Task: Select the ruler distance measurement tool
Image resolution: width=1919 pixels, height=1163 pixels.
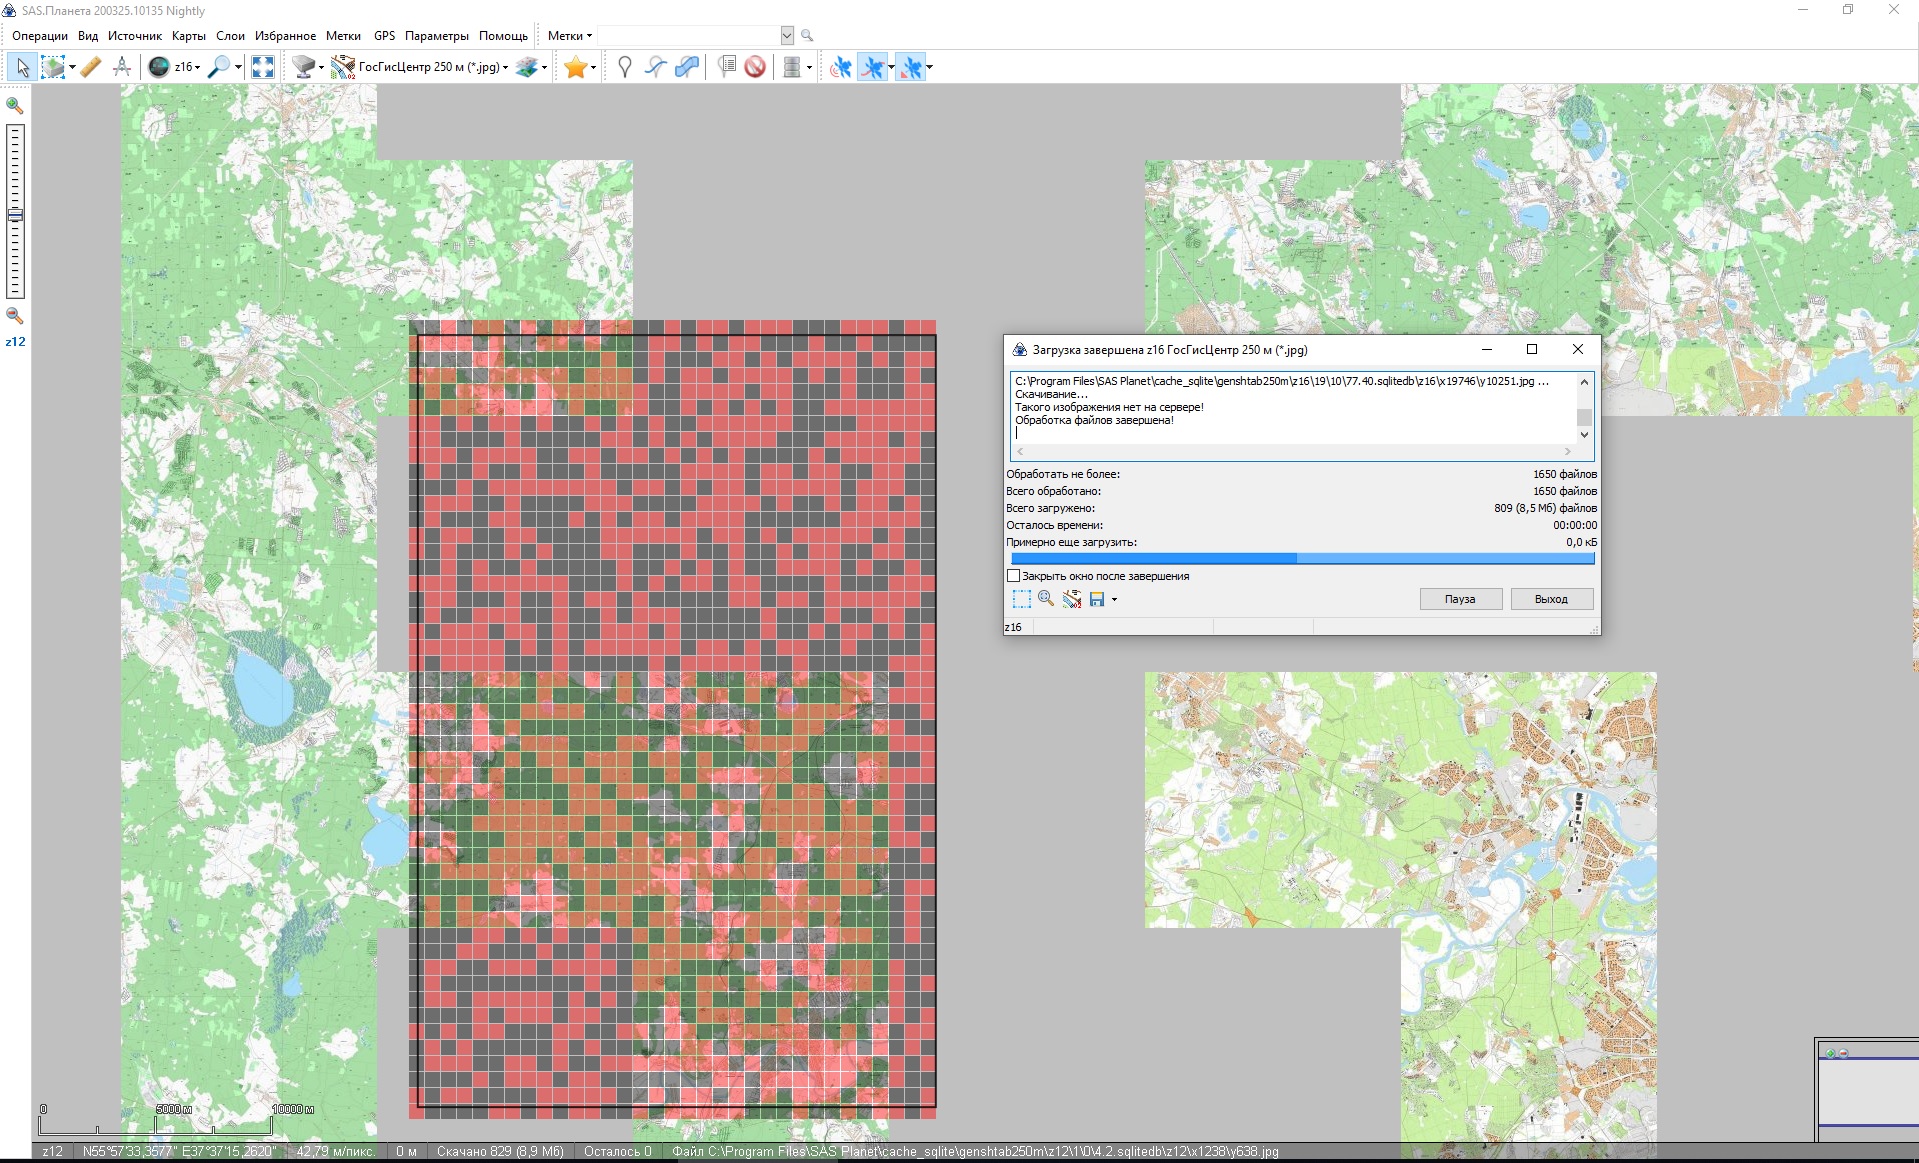Action: [91, 67]
